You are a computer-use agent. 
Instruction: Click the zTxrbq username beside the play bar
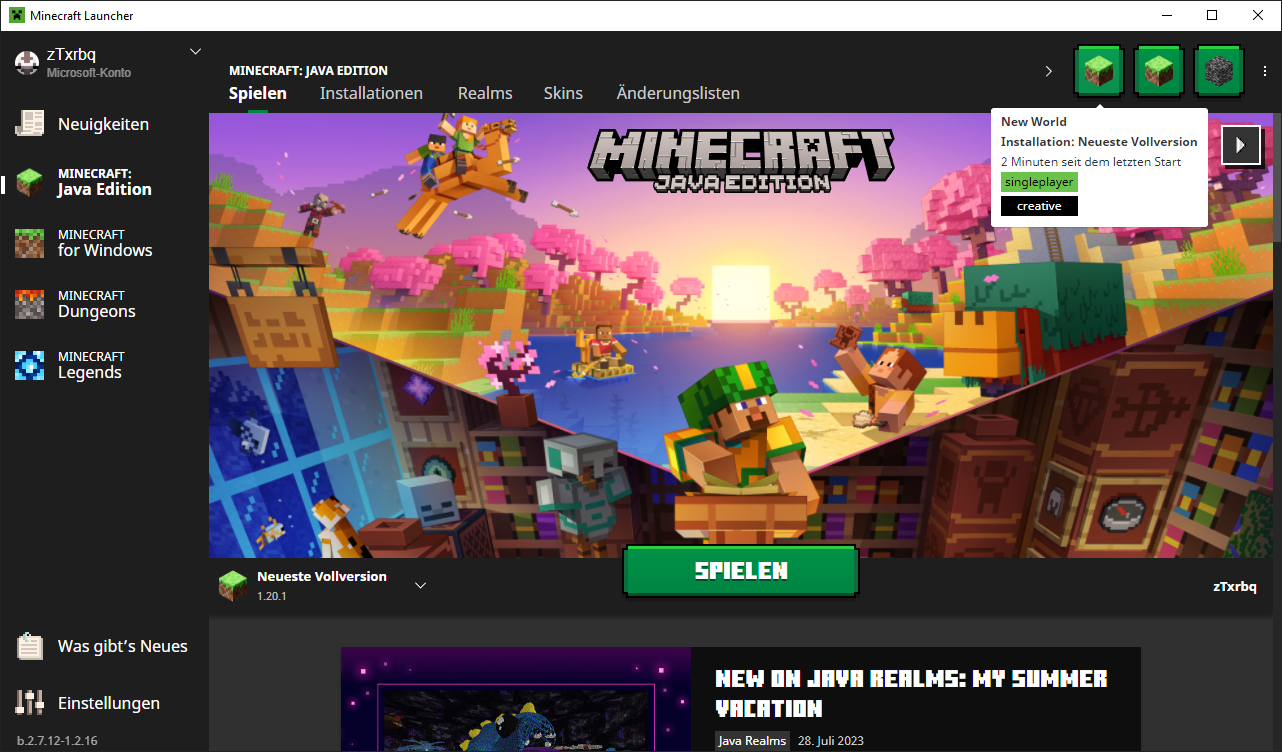(1234, 586)
